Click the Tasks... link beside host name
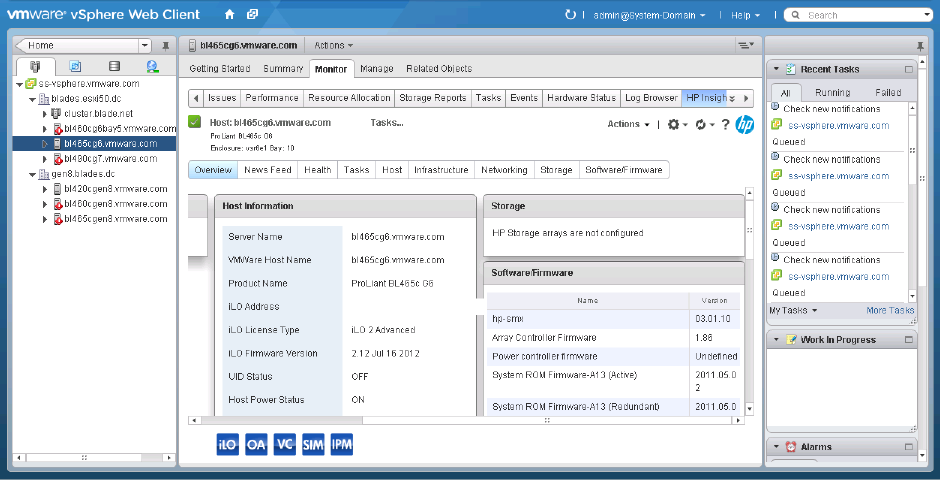This screenshot has width=940, height=480. [x=387, y=123]
